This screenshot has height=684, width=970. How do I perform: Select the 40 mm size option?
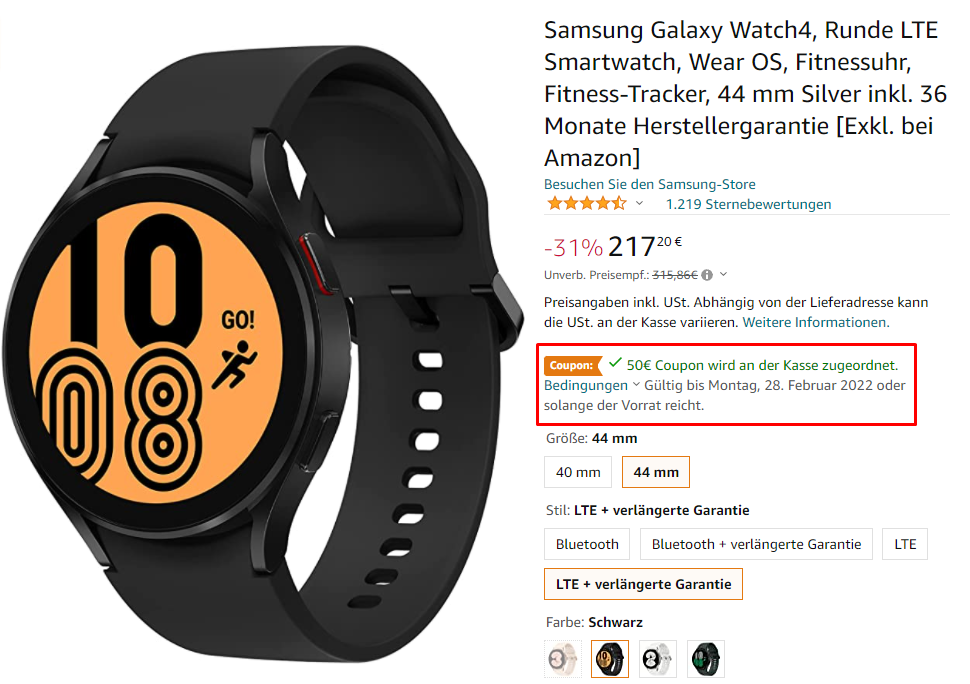click(578, 472)
